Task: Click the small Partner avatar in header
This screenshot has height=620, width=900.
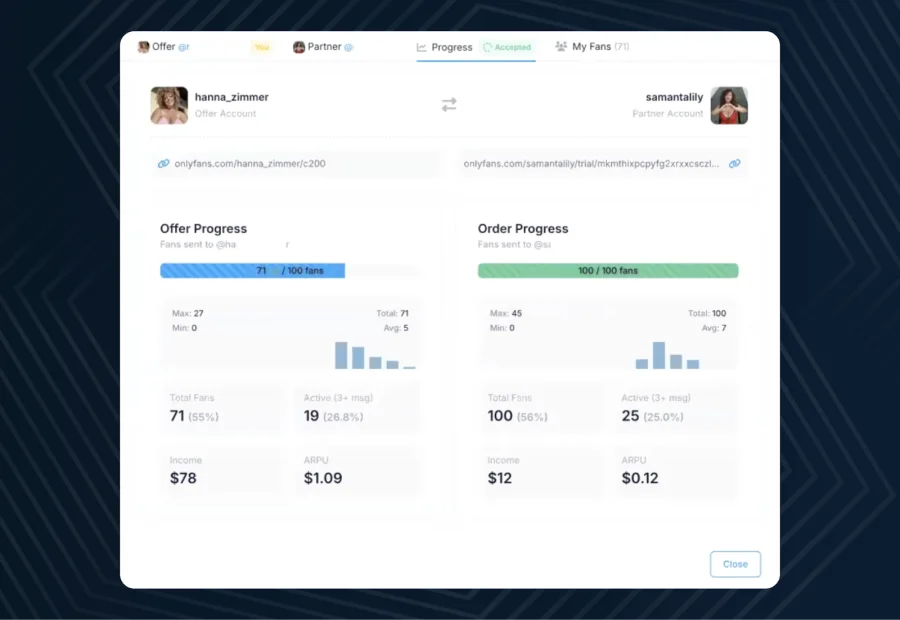Action: point(299,47)
